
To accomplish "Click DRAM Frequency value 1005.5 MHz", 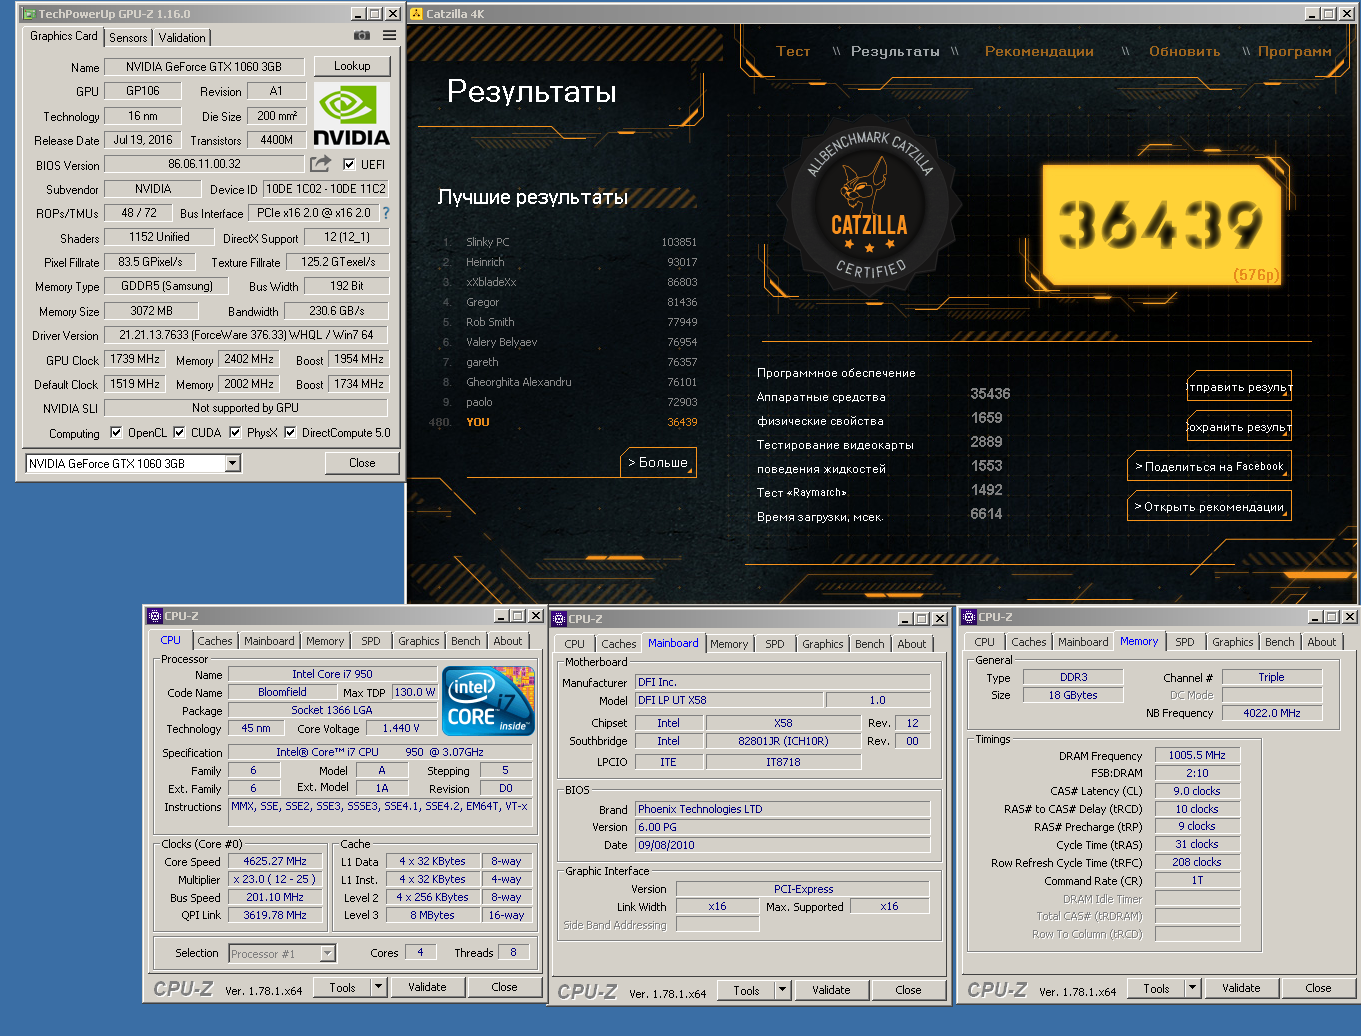I will point(1197,755).
